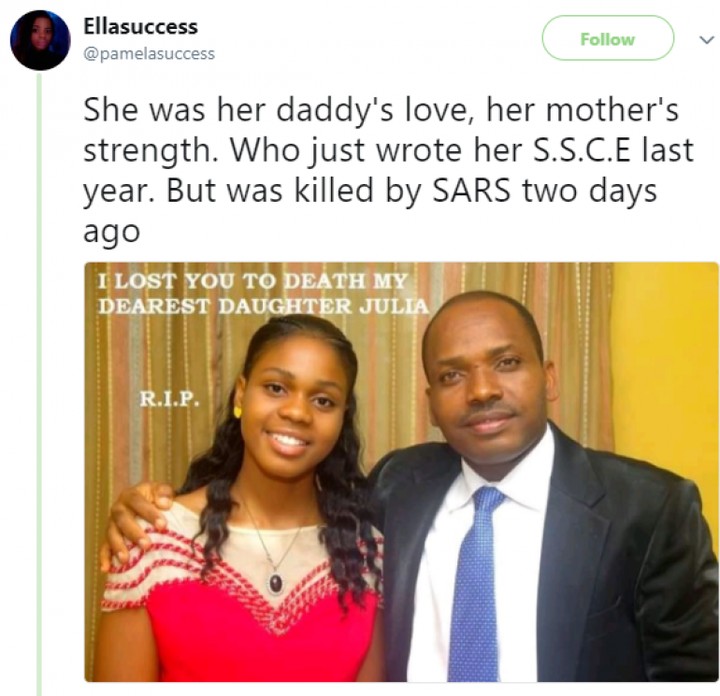Image resolution: width=720 pixels, height=696 pixels.
Task: Click the Ellasuccess profile avatar
Action: click(40, 41)
